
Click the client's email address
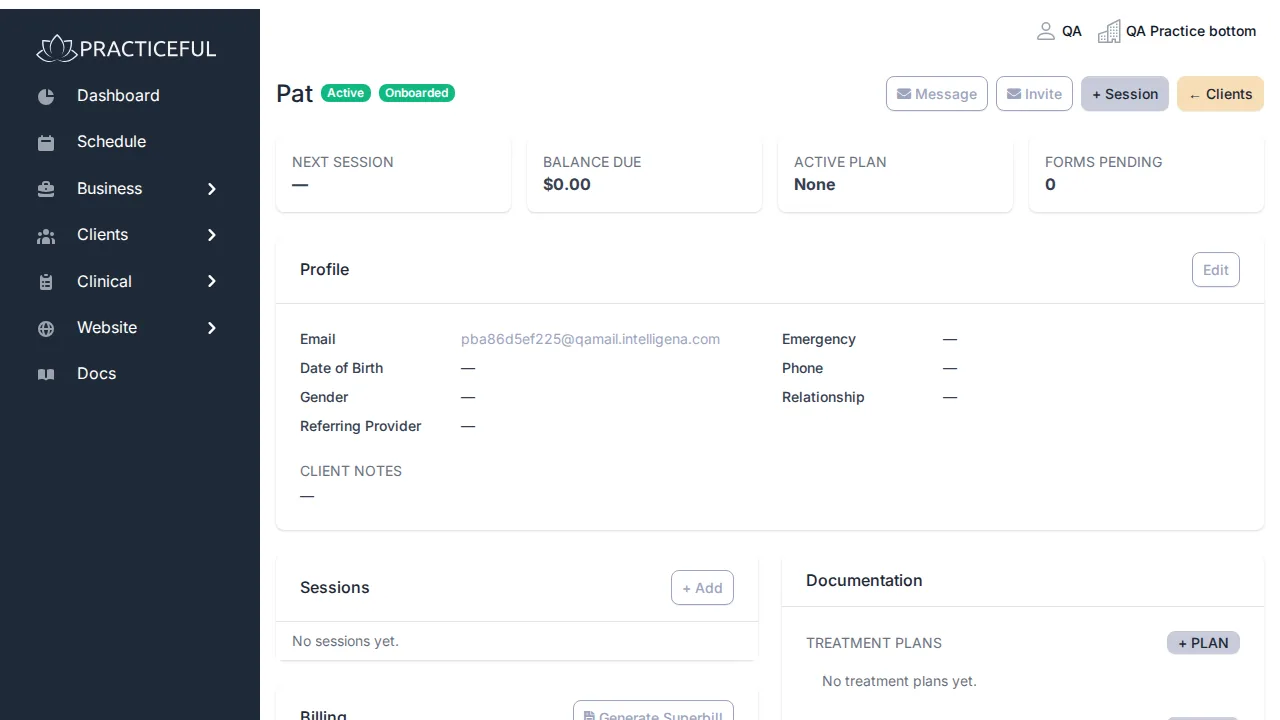(x=590, y=339)
